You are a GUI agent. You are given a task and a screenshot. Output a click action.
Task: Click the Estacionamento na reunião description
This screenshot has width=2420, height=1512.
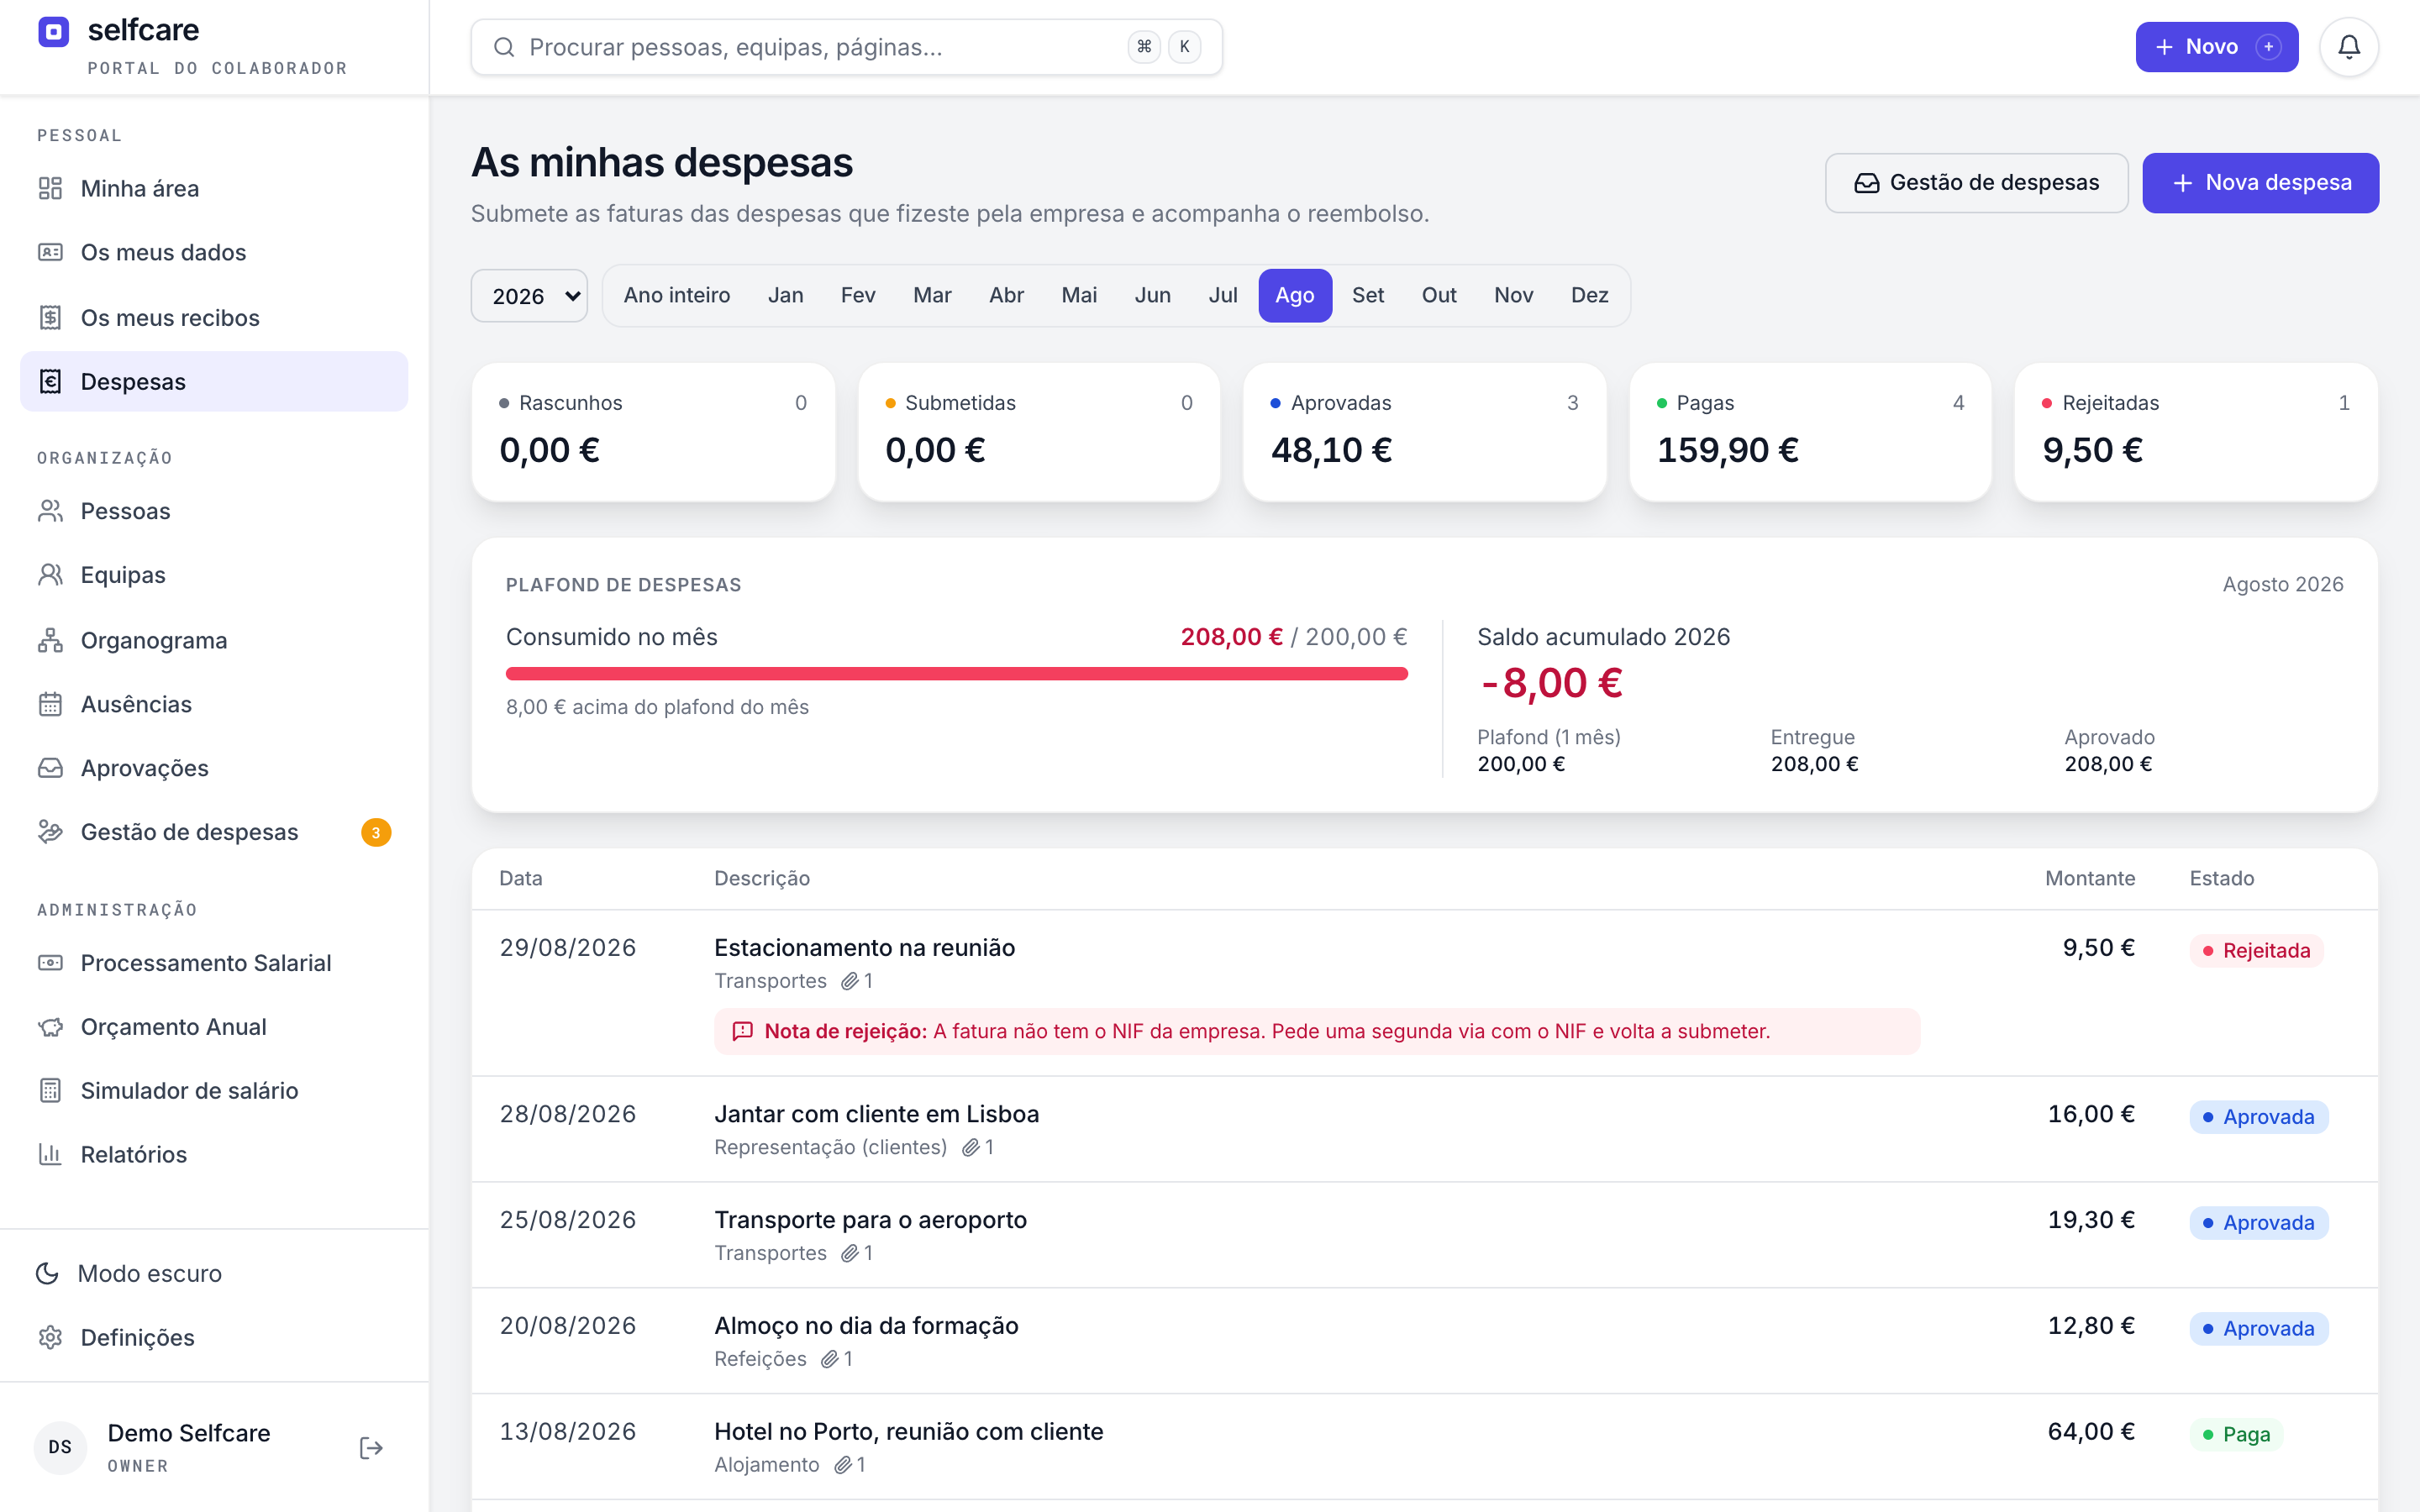click(864, 947)
